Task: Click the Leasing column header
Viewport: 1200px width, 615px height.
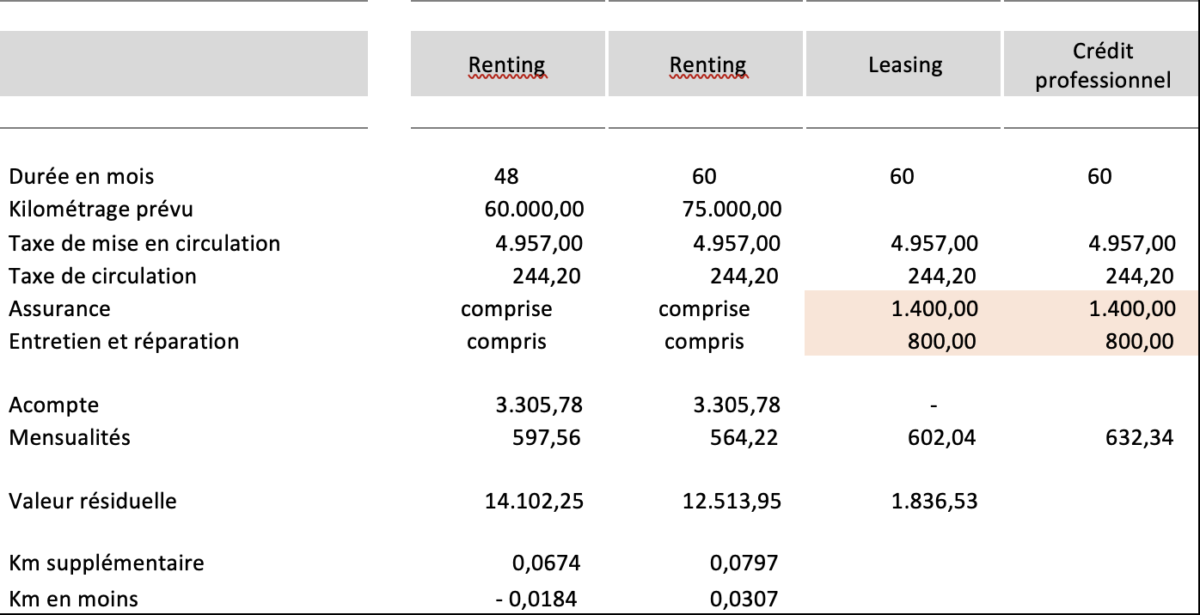Action: (x=904, y=65)
